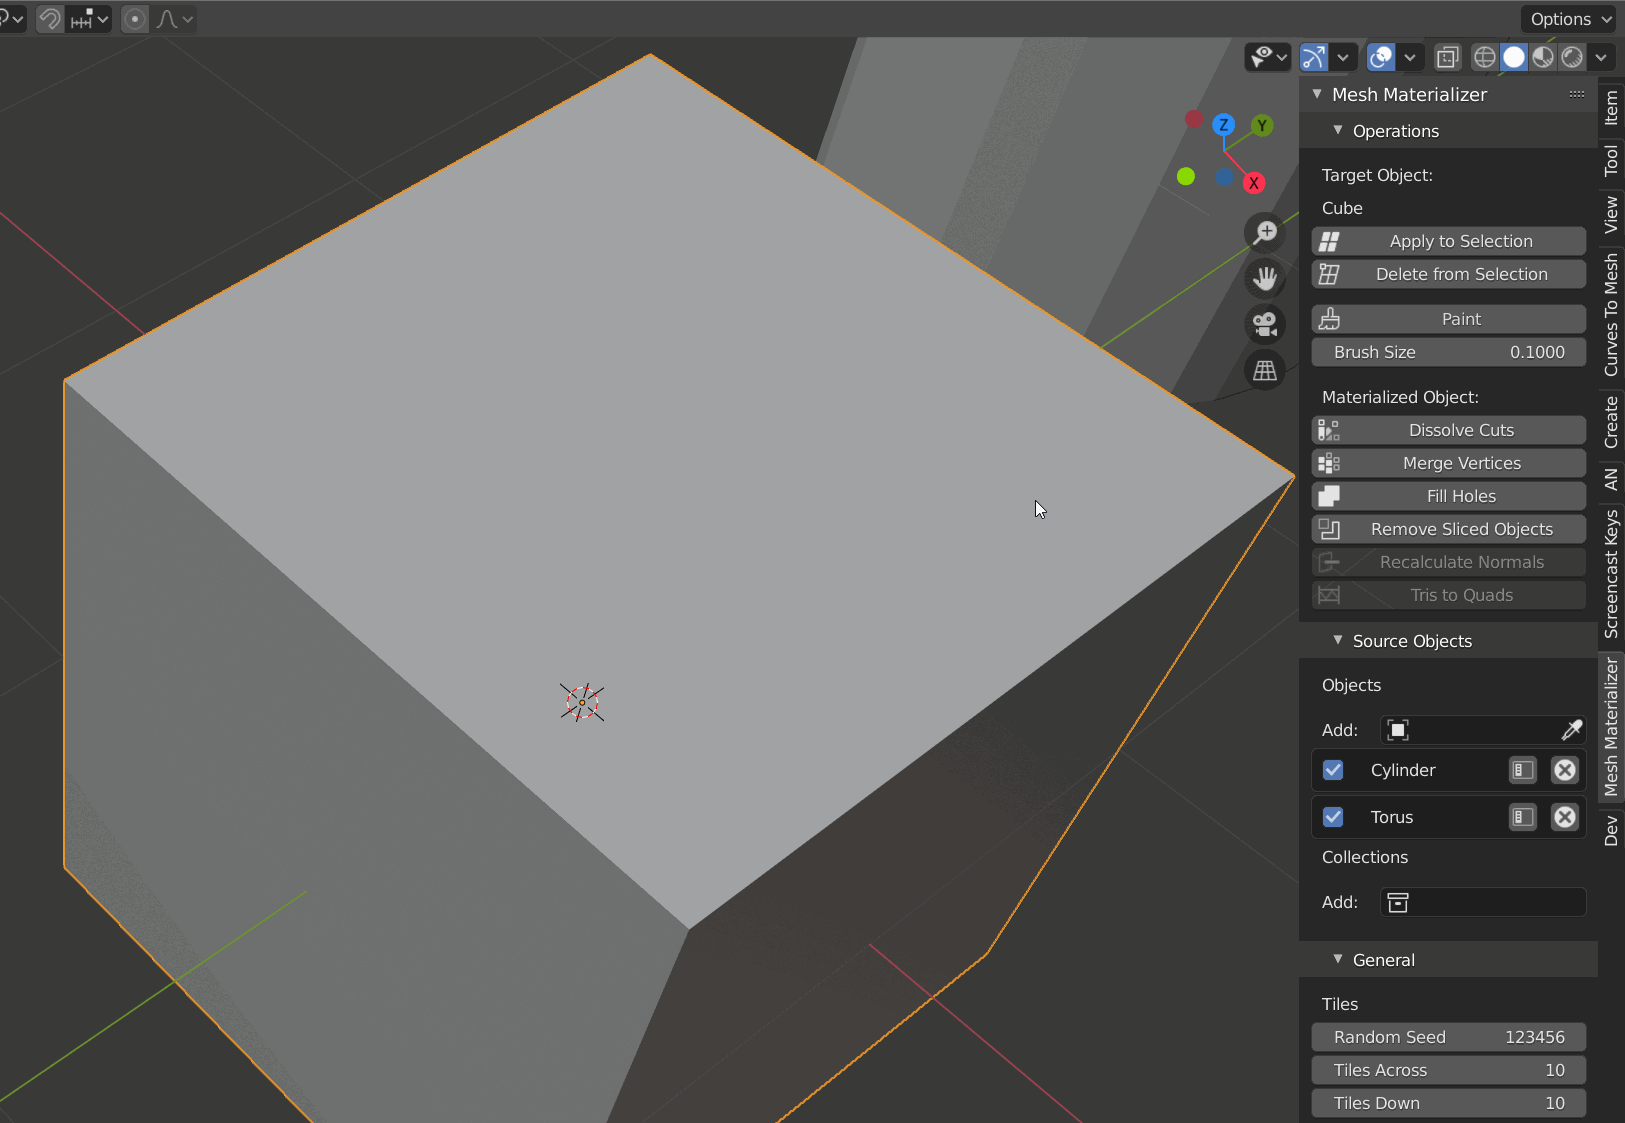Screen dimensions: 1625x1123
Task: Uncheck the Cylinder source object checkbox
Action: coord(1333,770)
